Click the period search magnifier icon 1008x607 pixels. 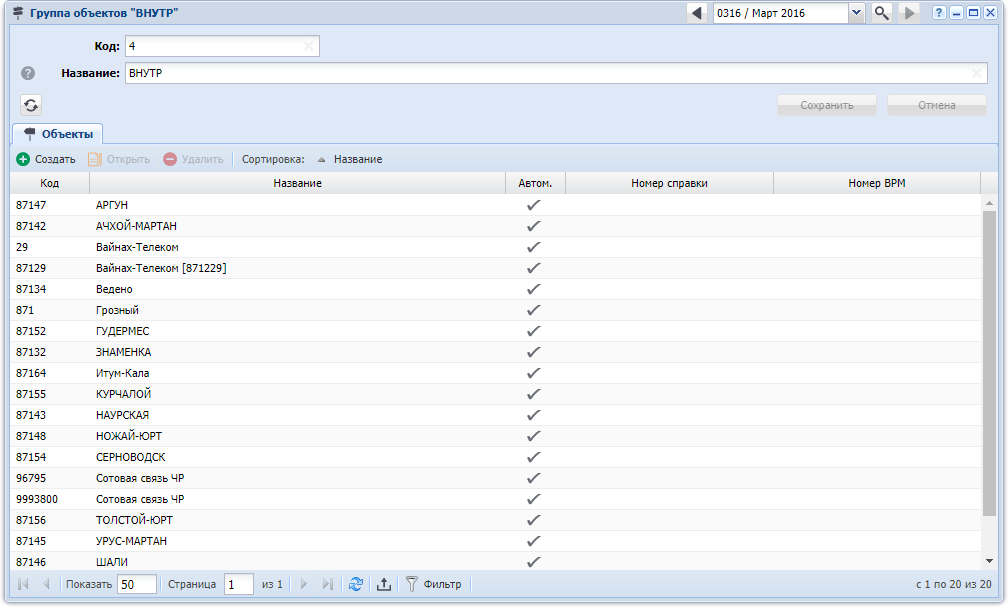point(881,13)
